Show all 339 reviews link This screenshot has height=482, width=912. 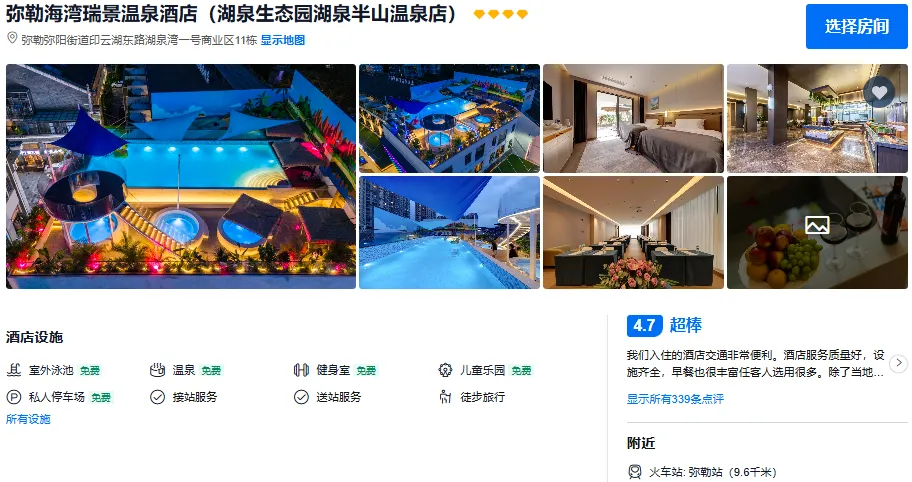pos(675,399)
